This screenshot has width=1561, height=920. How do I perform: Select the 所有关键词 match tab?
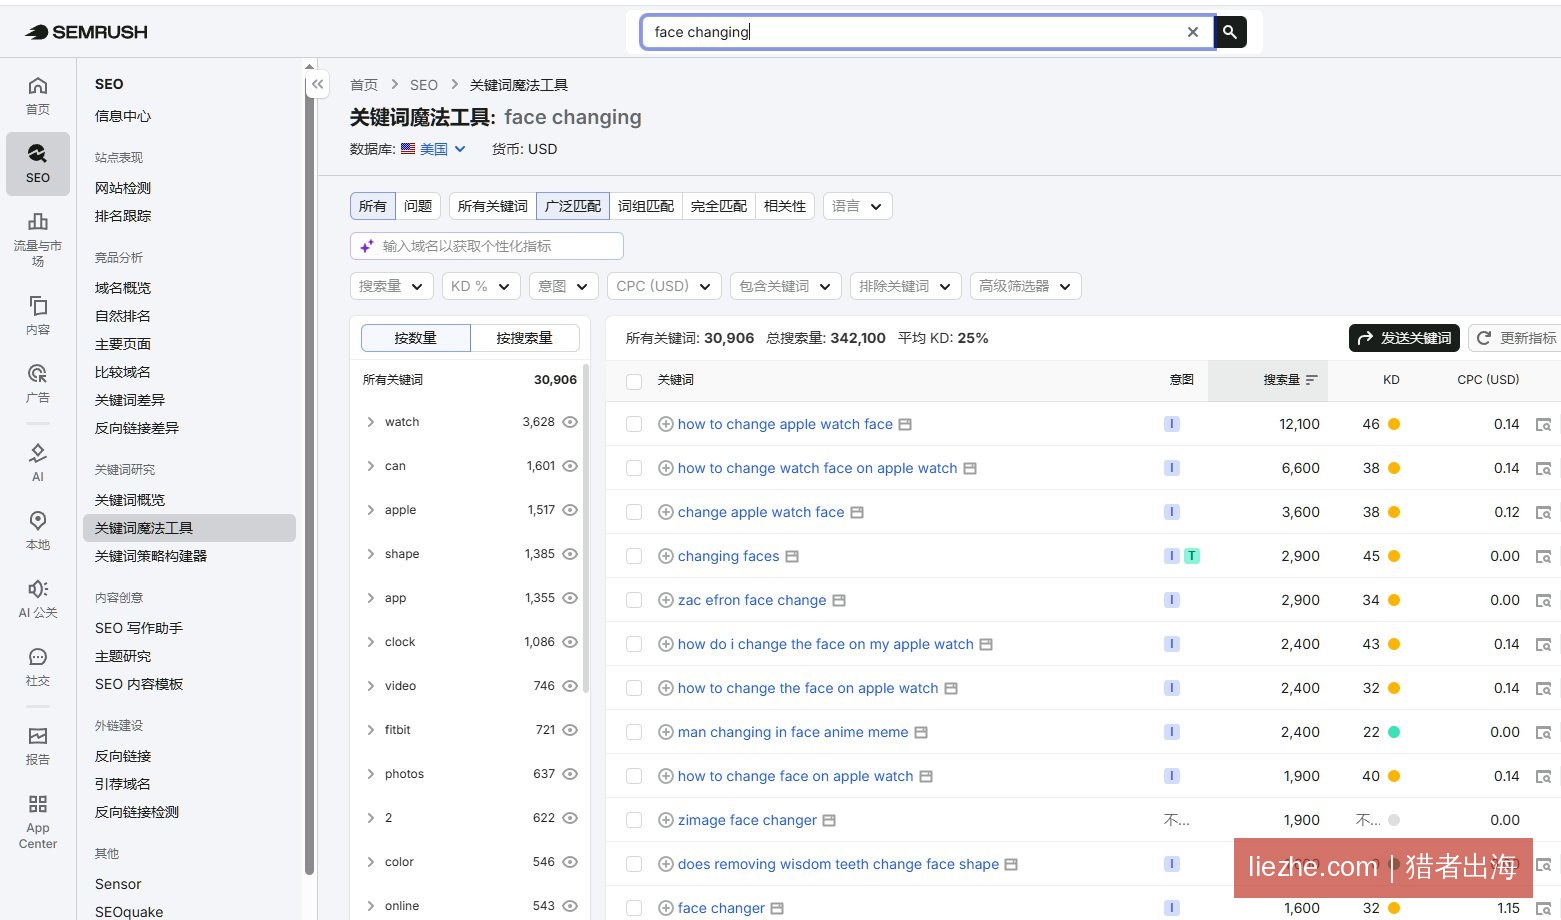tap(493, 206)
